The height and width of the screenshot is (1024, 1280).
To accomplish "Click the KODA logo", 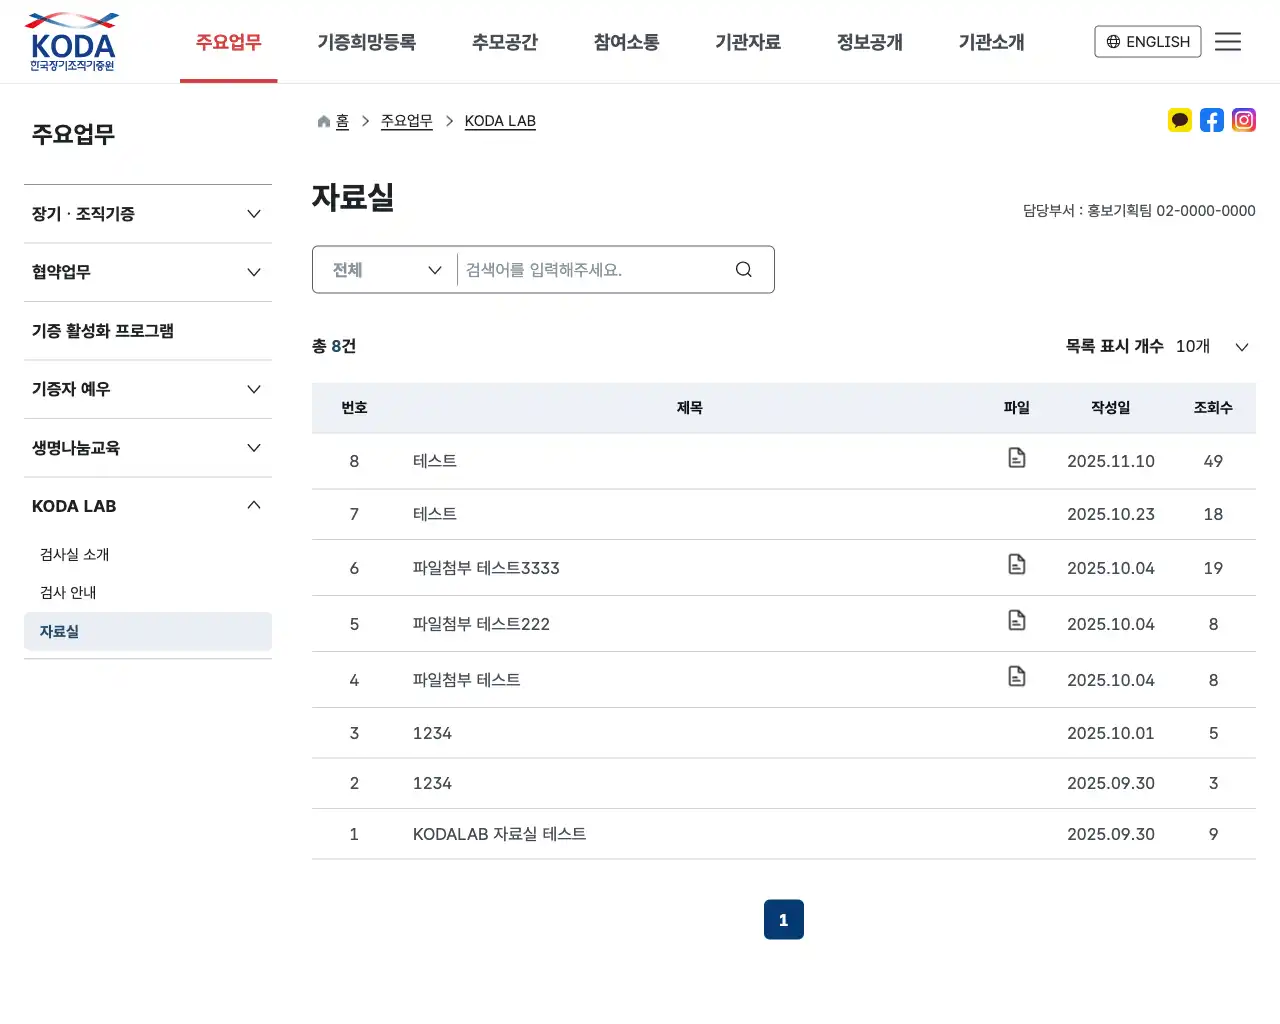I will click(71, 41).
